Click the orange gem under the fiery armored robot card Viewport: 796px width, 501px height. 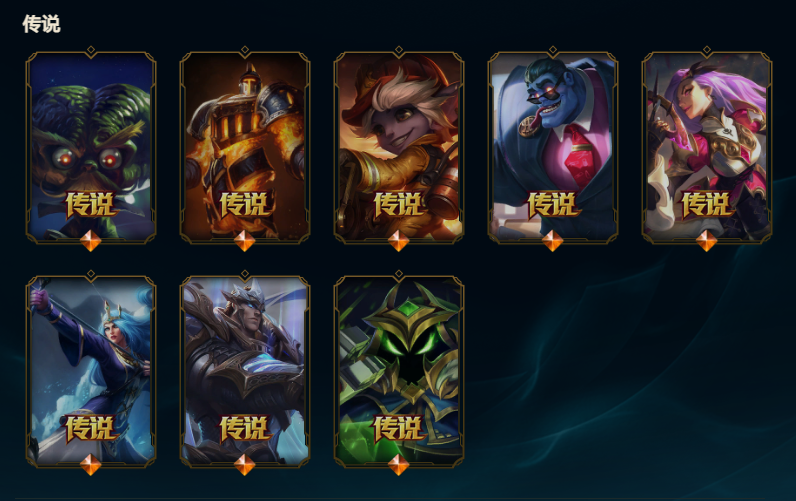(x=245, y=241)
